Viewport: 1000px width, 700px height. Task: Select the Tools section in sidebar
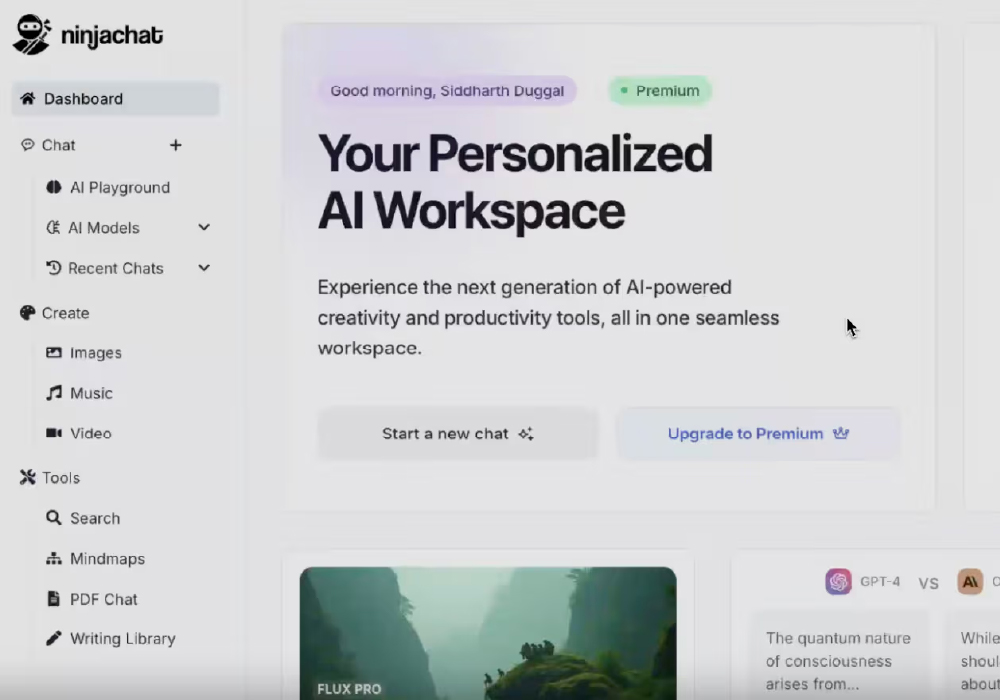[x=60, y=478]
